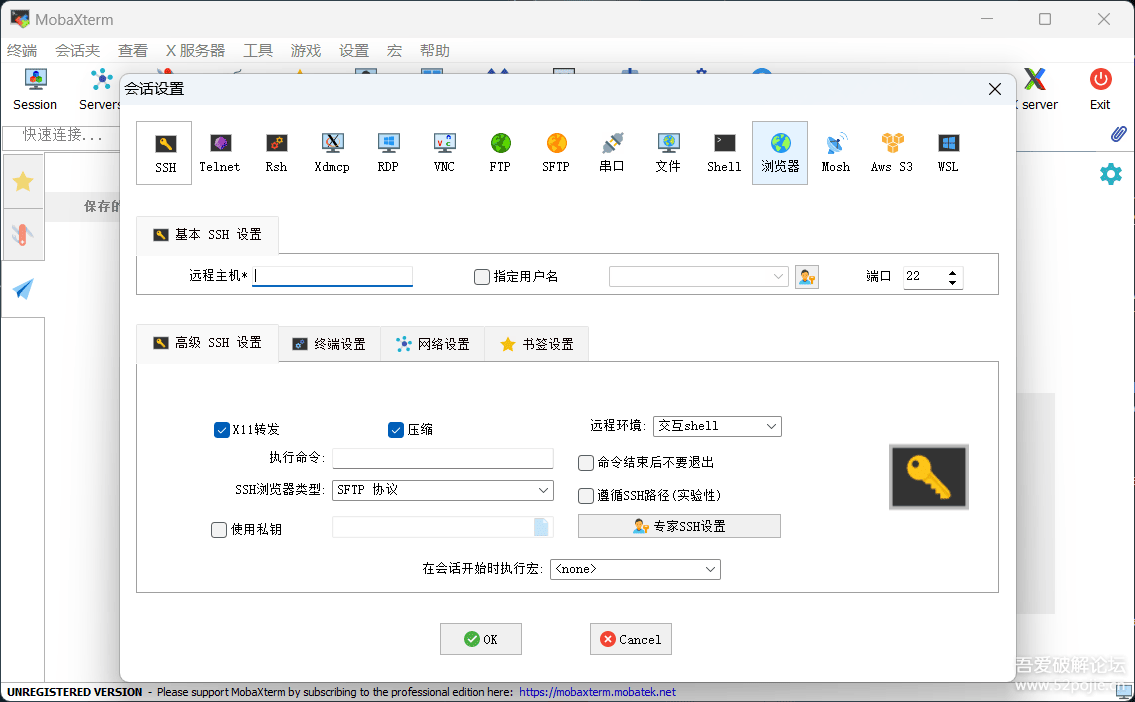Open the 远程环境 dropdown
Image resolution: width=1135 pixels, height=702 pixels.
click(717, 426)
